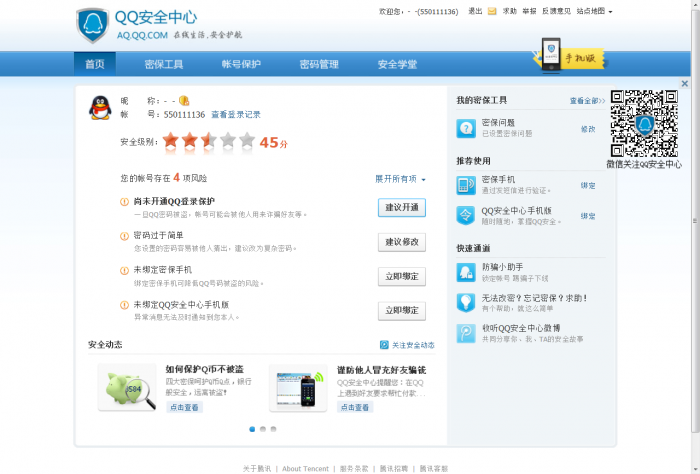This screenshot has height=474, width=700.
Task: Click 立即绑定 for 密保手机
Action: pos(402,276)
